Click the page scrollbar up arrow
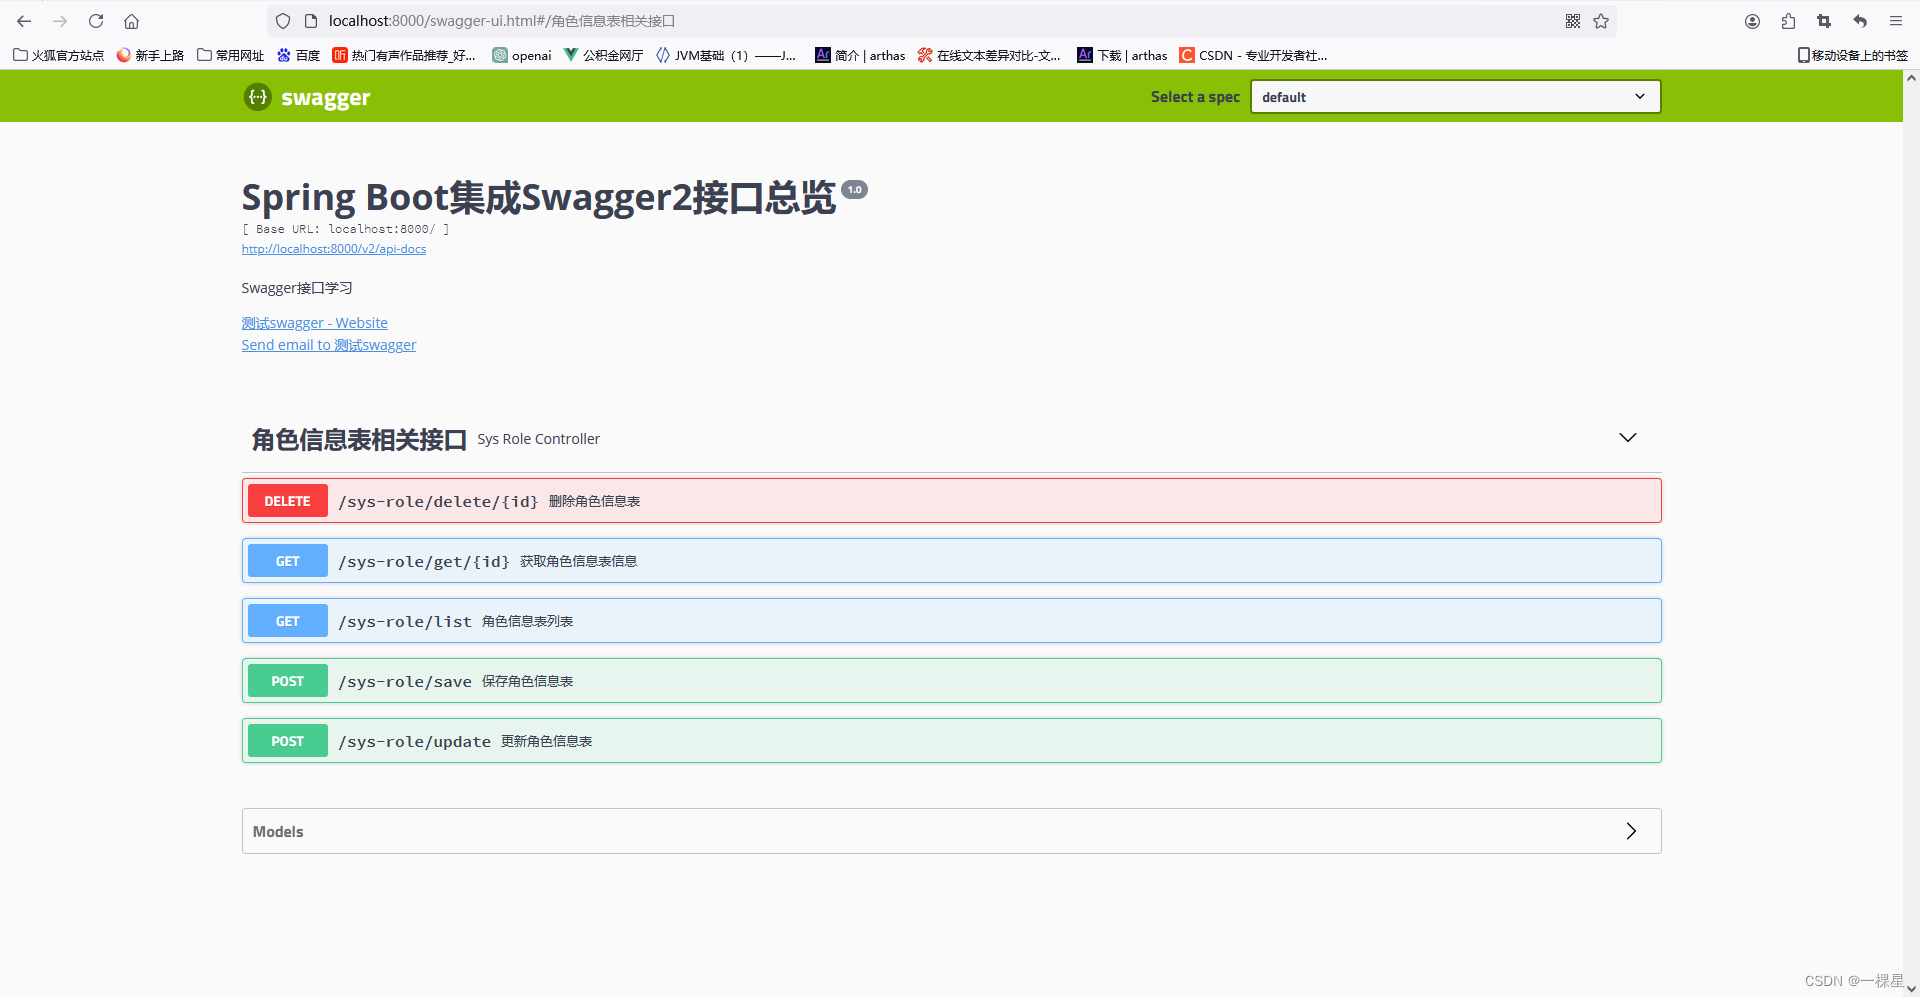This screenshot has height=997, width=1920. click(1911, 78)
